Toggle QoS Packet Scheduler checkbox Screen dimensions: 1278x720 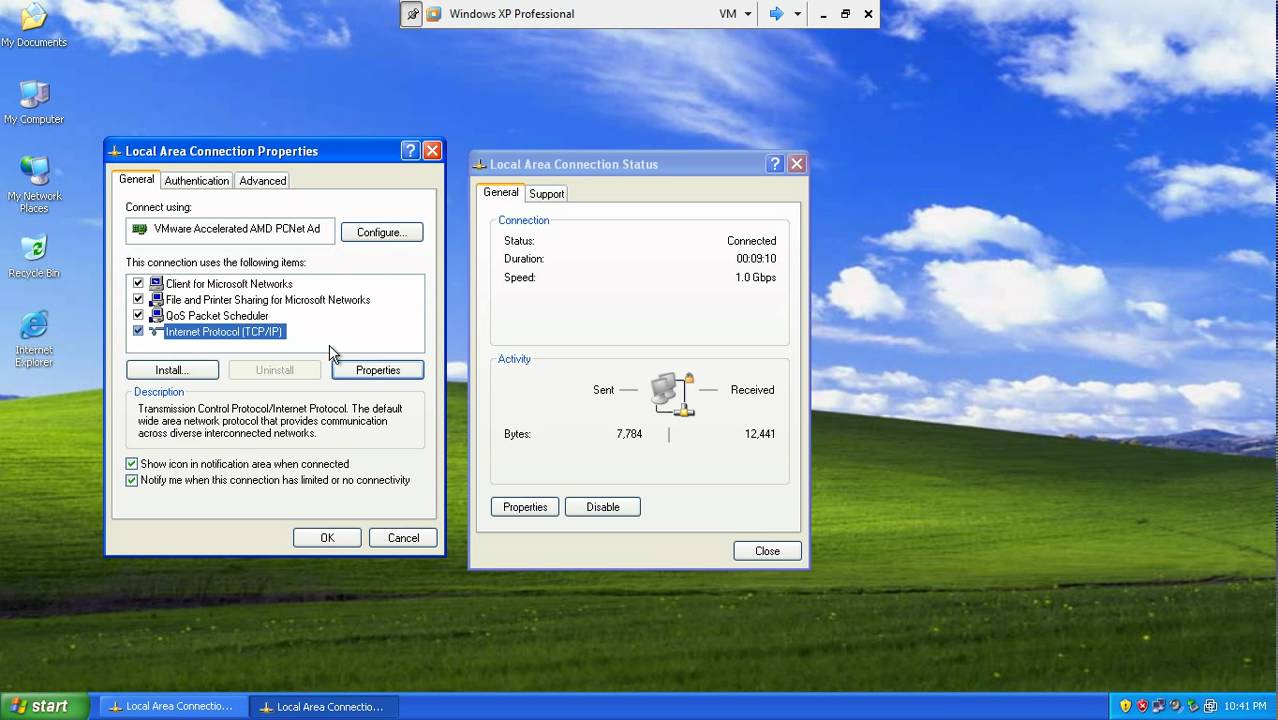click(x=138, y=315)
